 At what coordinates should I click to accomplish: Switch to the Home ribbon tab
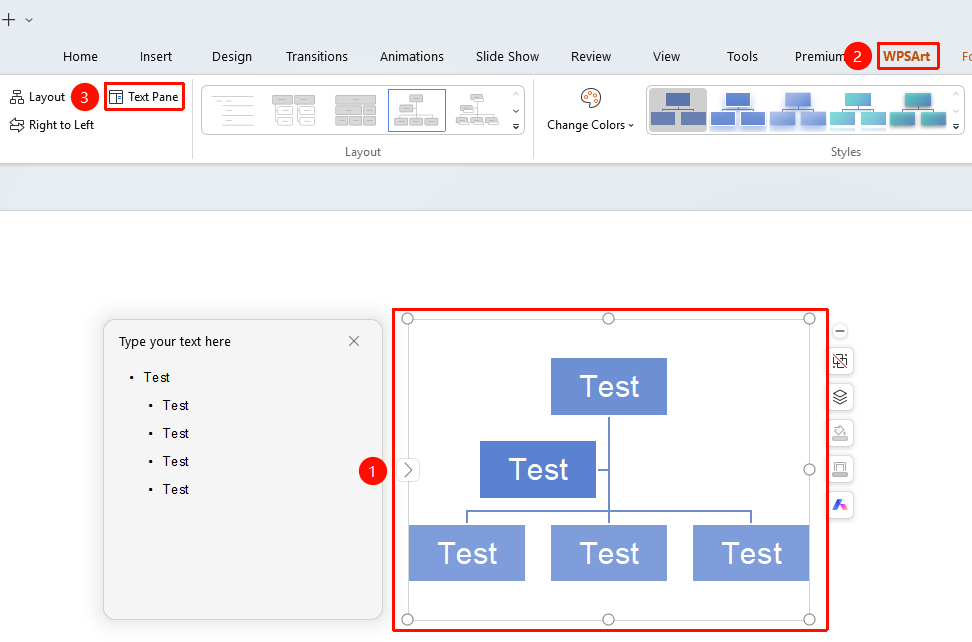pos(81,56)
